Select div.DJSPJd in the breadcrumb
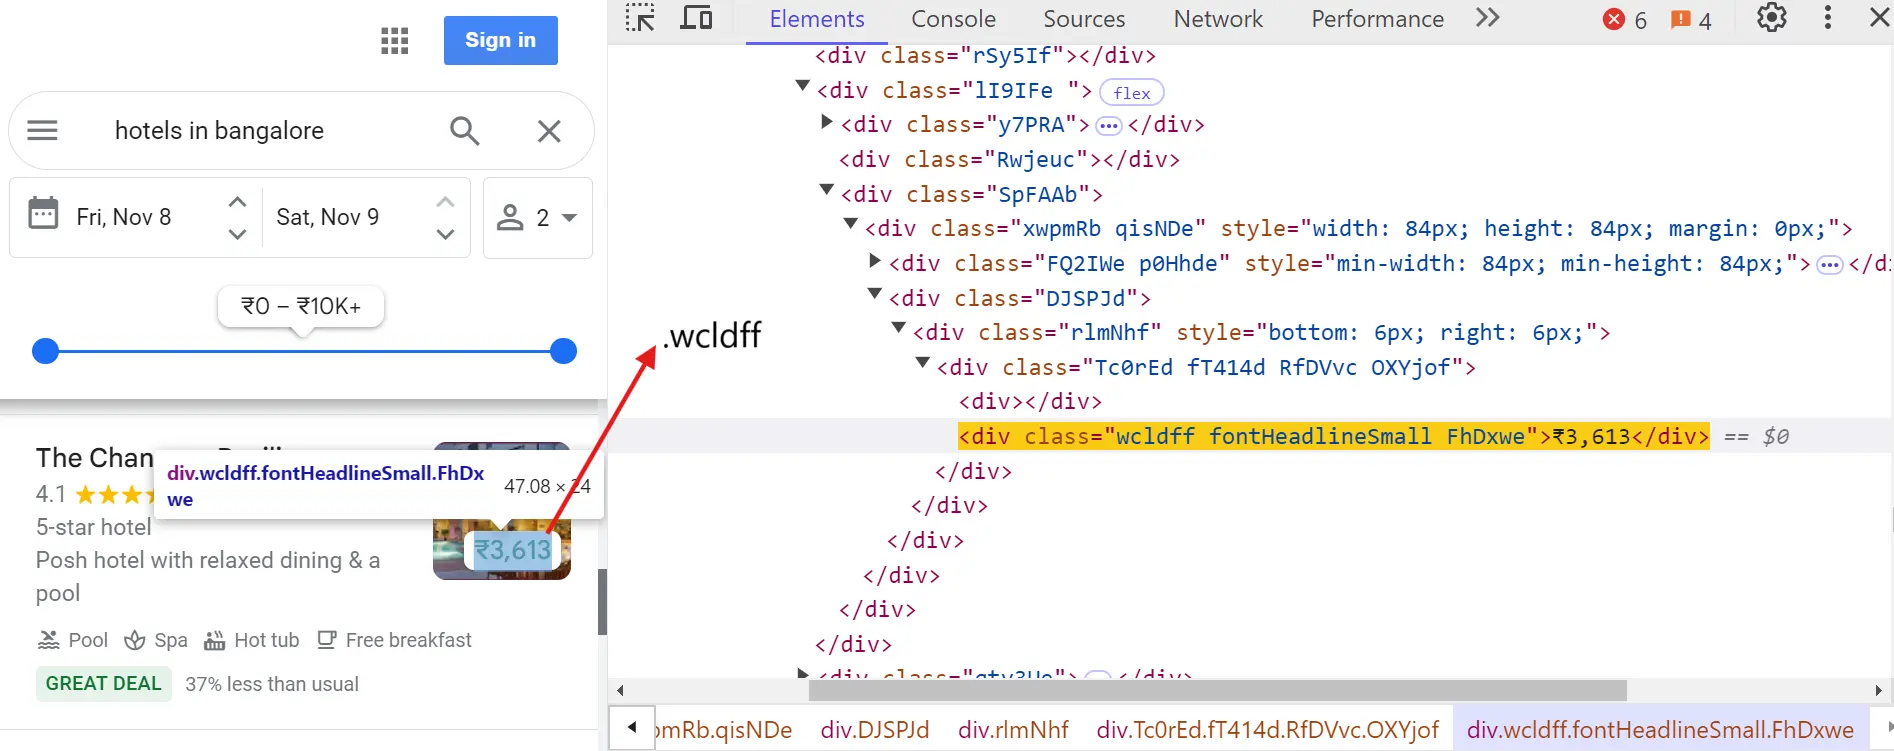The height and width of the screenshot is (751, 1894). click(874, 730)
